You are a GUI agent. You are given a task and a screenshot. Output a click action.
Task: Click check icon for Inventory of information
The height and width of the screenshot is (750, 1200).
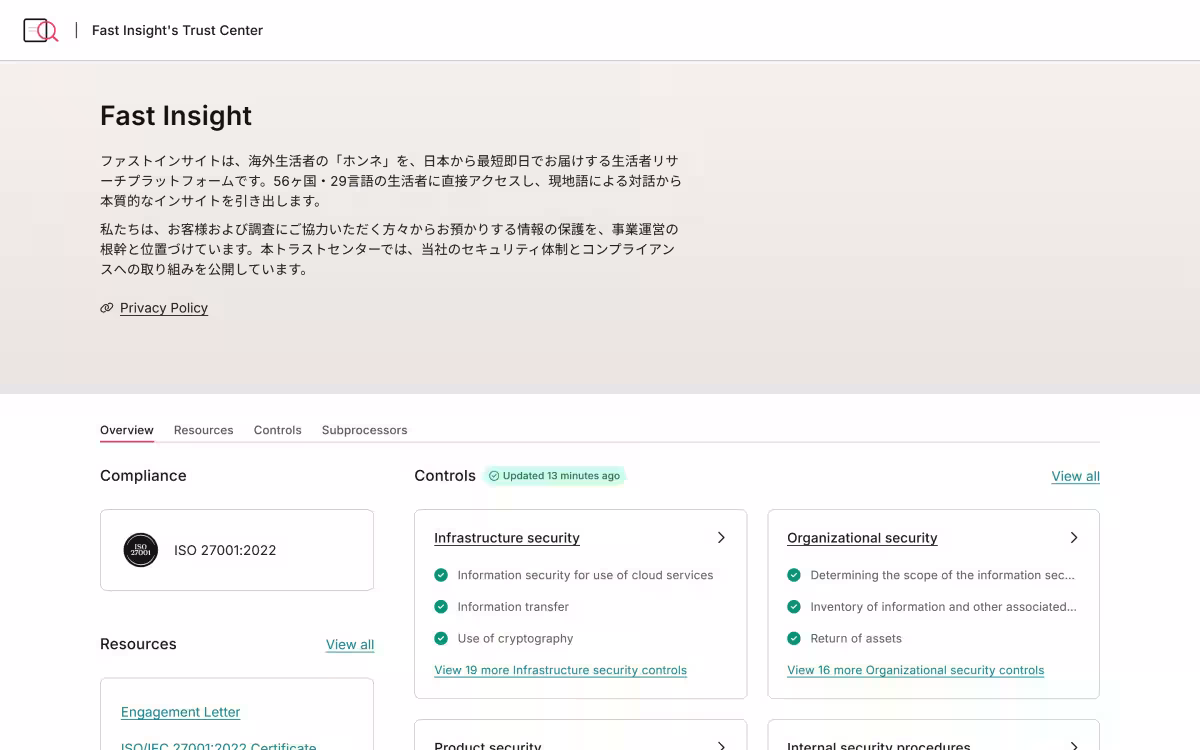tap(794, 606)
